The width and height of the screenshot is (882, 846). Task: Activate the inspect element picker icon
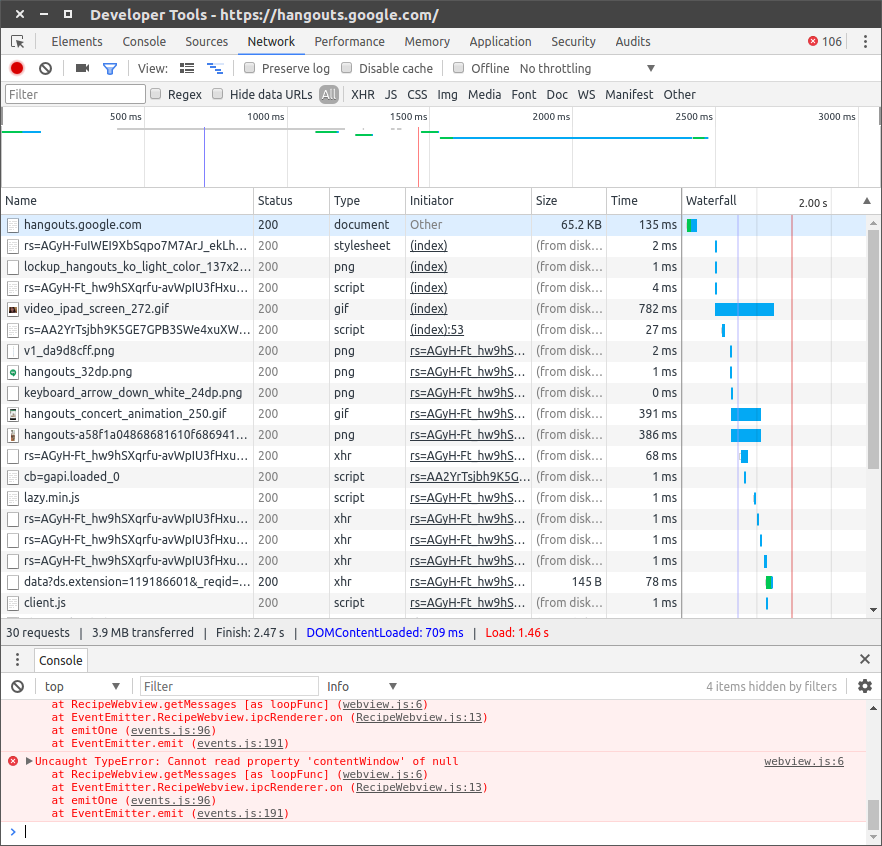coord(17,42)
